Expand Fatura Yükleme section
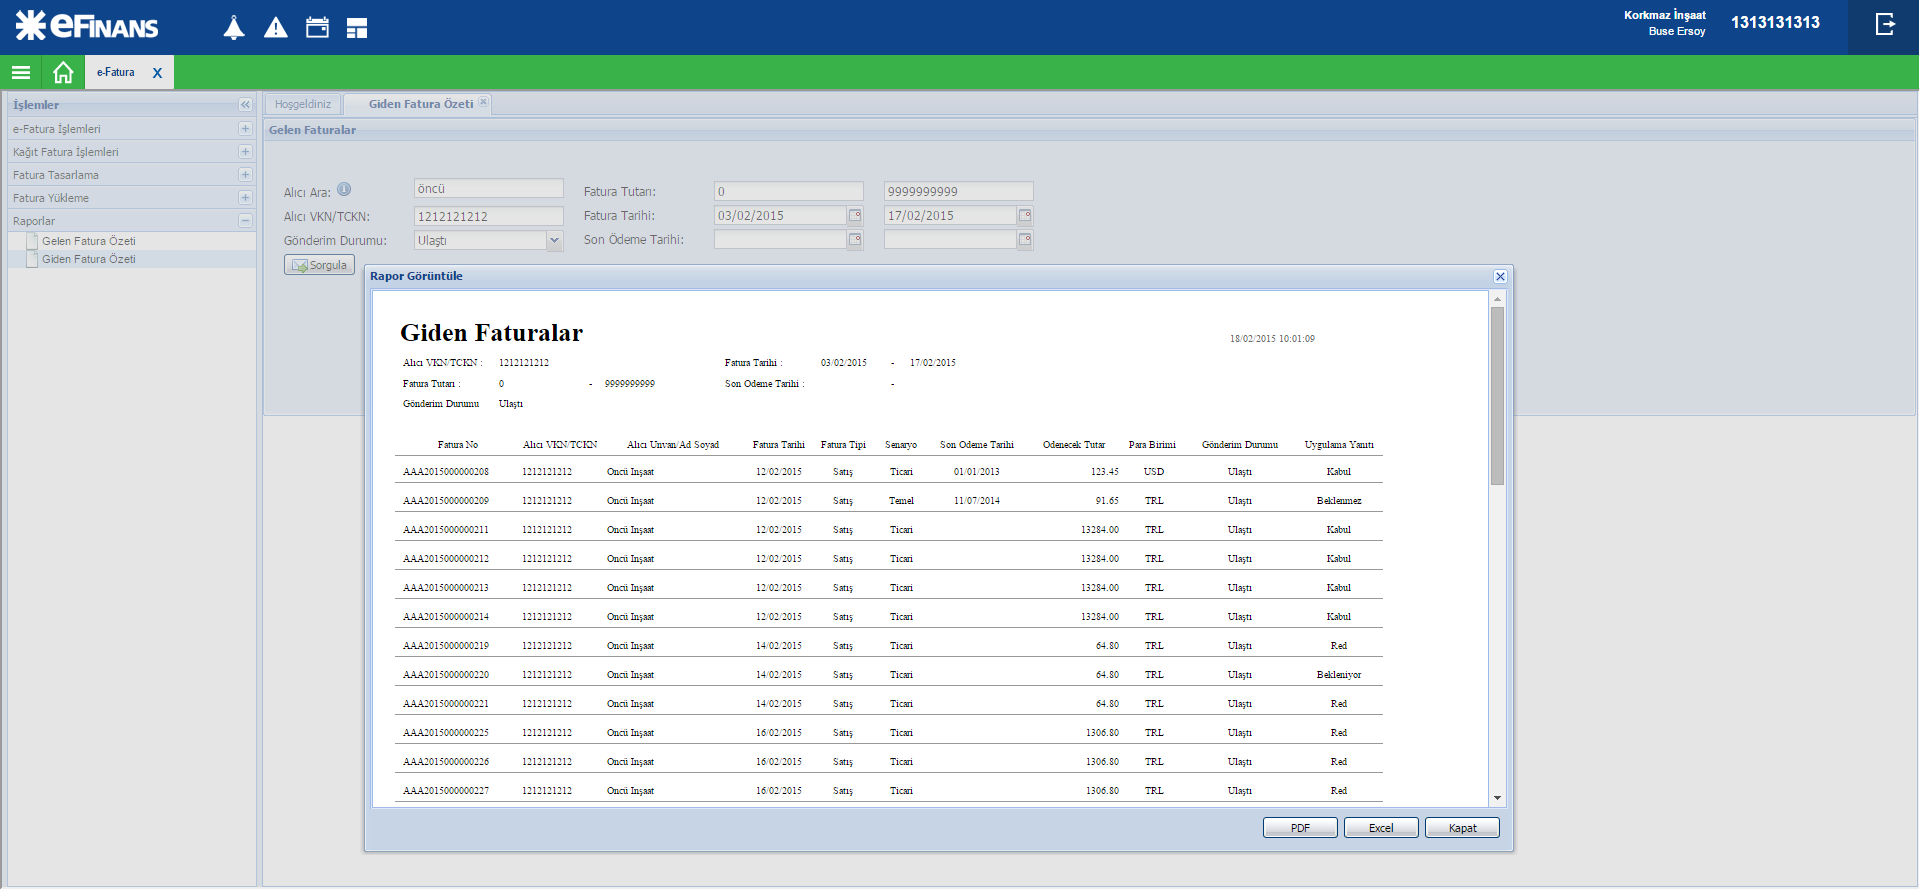 coord(245,197)
